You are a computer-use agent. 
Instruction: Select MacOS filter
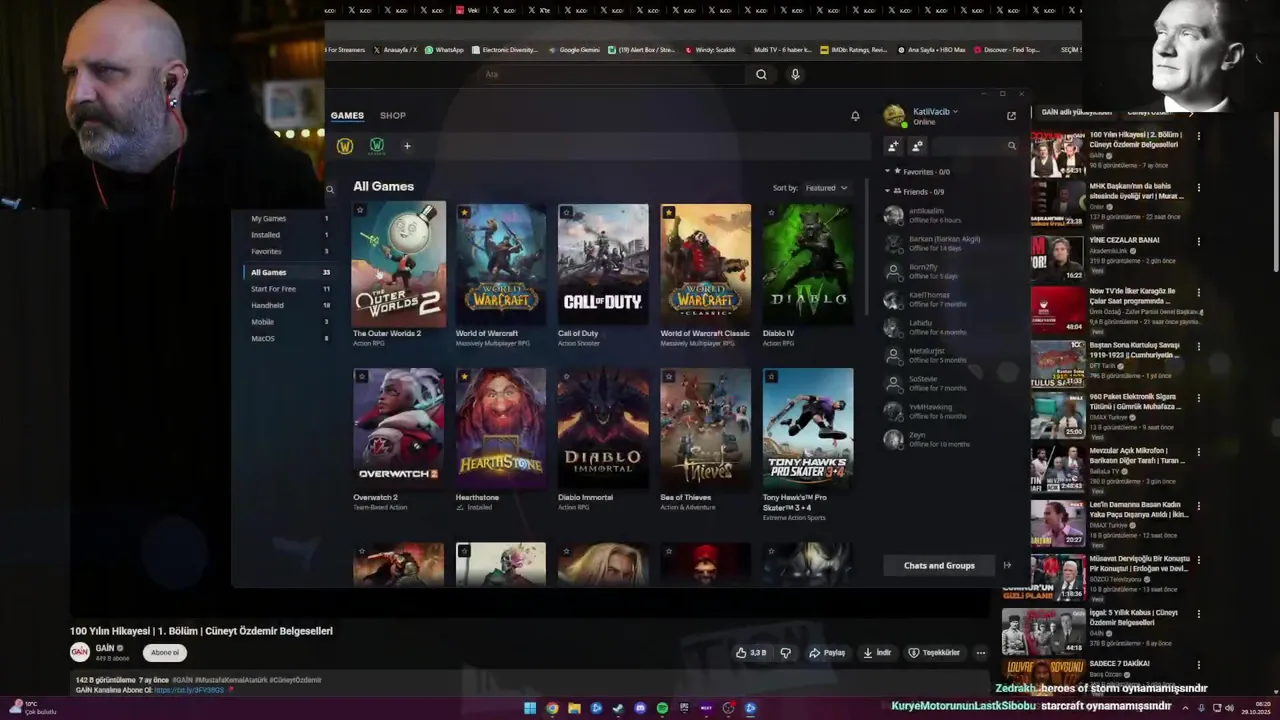click(x=288, y=339)
